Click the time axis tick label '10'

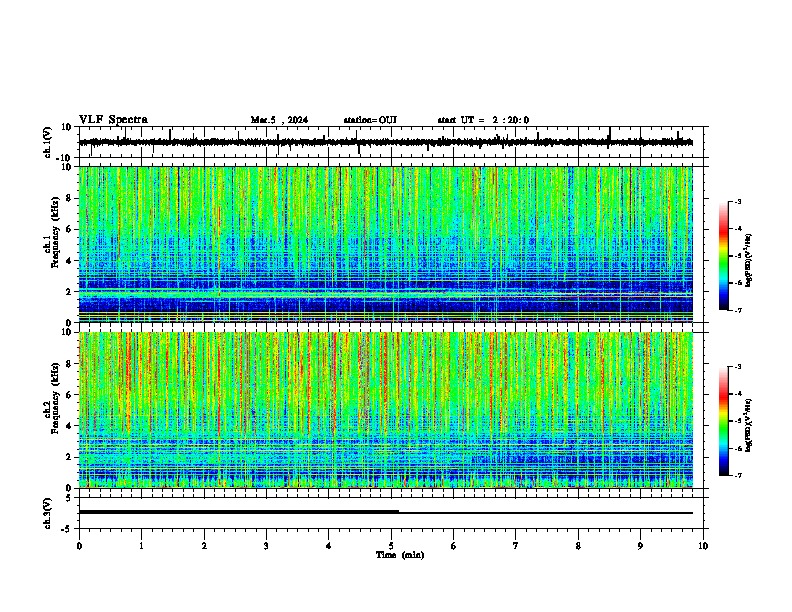click(703, 546)
